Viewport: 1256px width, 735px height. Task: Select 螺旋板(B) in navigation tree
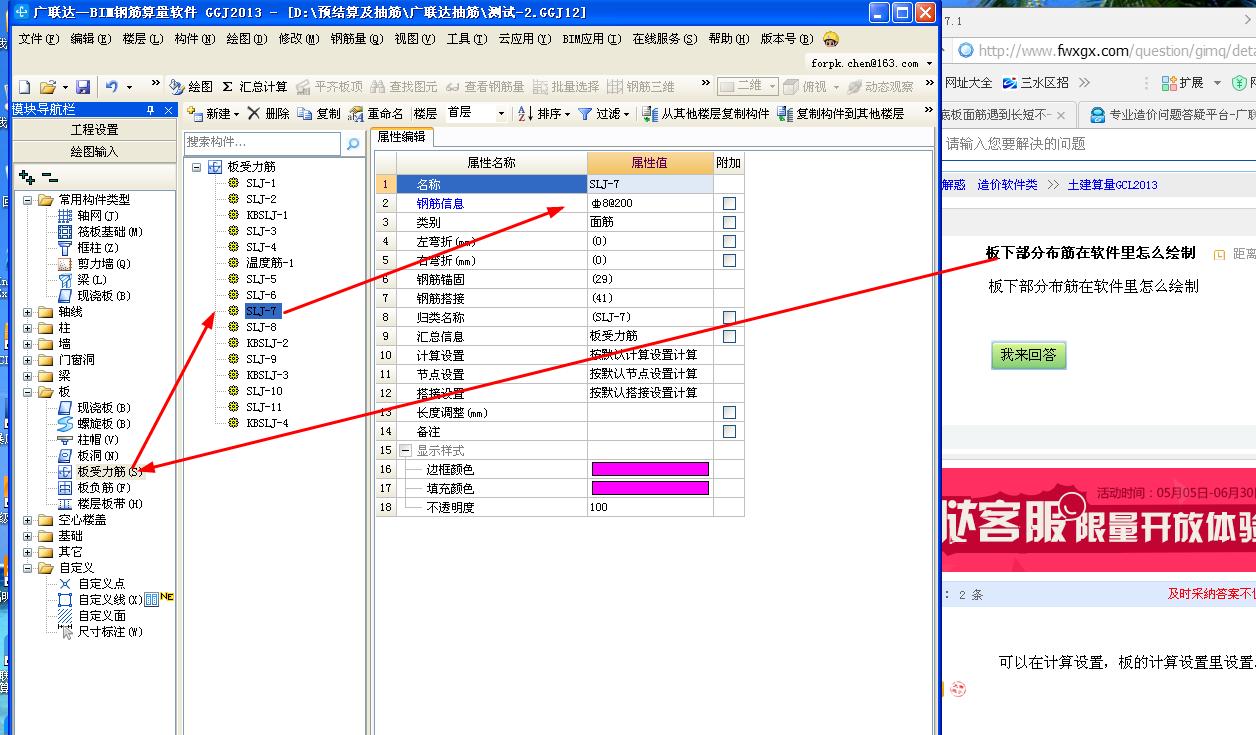(104, 424)
